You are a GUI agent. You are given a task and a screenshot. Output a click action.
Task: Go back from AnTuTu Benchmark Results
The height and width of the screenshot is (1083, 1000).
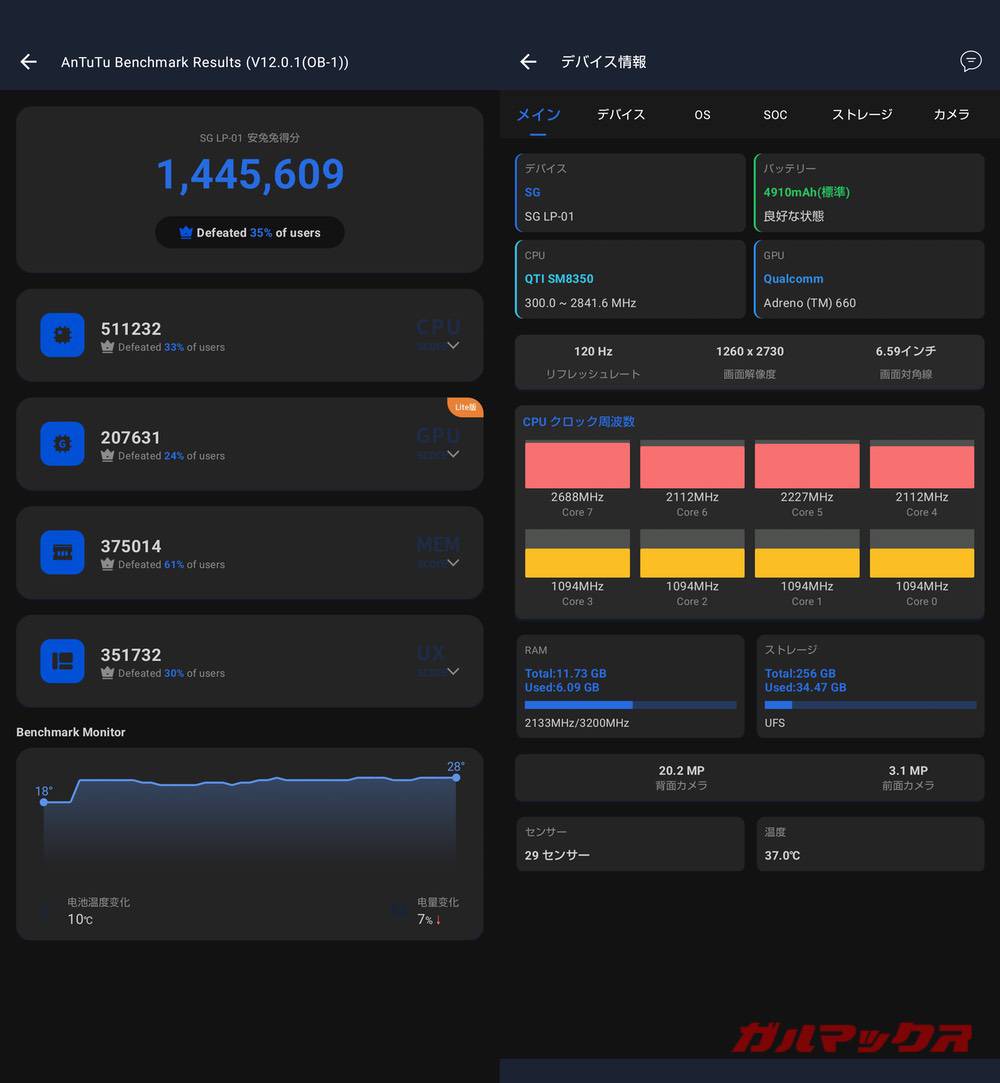pos(28,62)
